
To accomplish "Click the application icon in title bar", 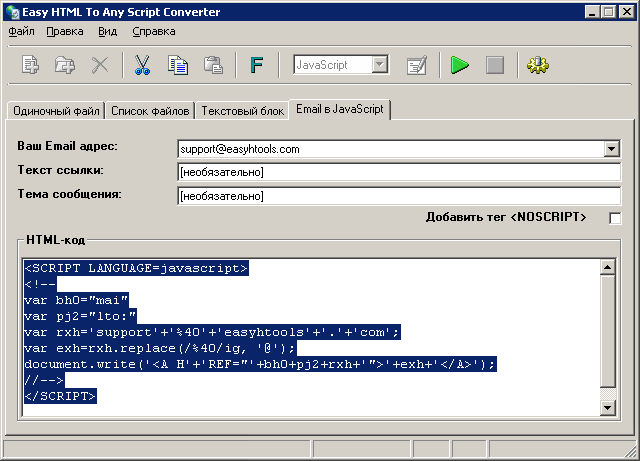I will click(x=13, y=12).
